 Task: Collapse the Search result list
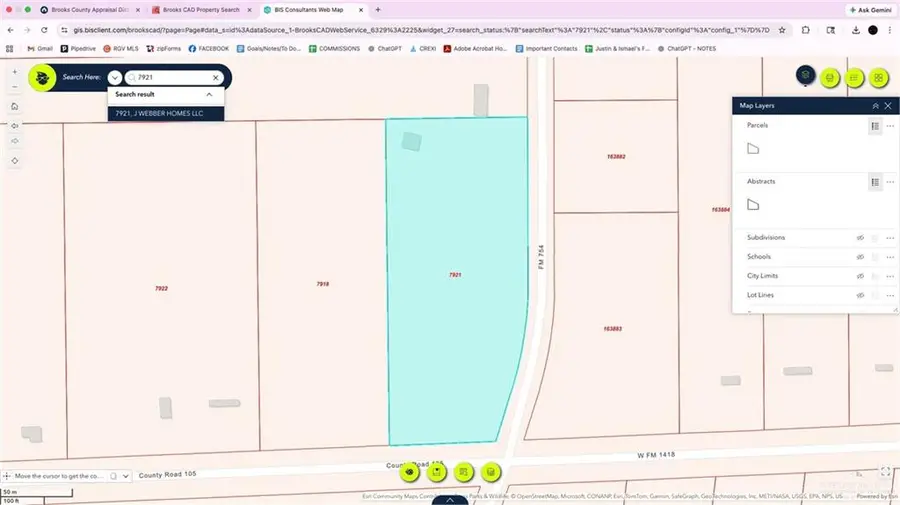point(209,94)
